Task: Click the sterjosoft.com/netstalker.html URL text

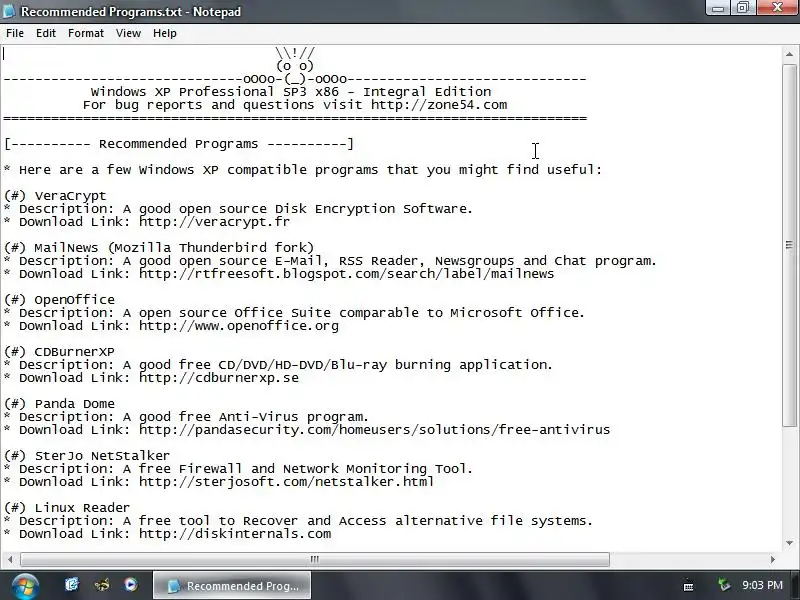Action: click(x=286, y=482)
